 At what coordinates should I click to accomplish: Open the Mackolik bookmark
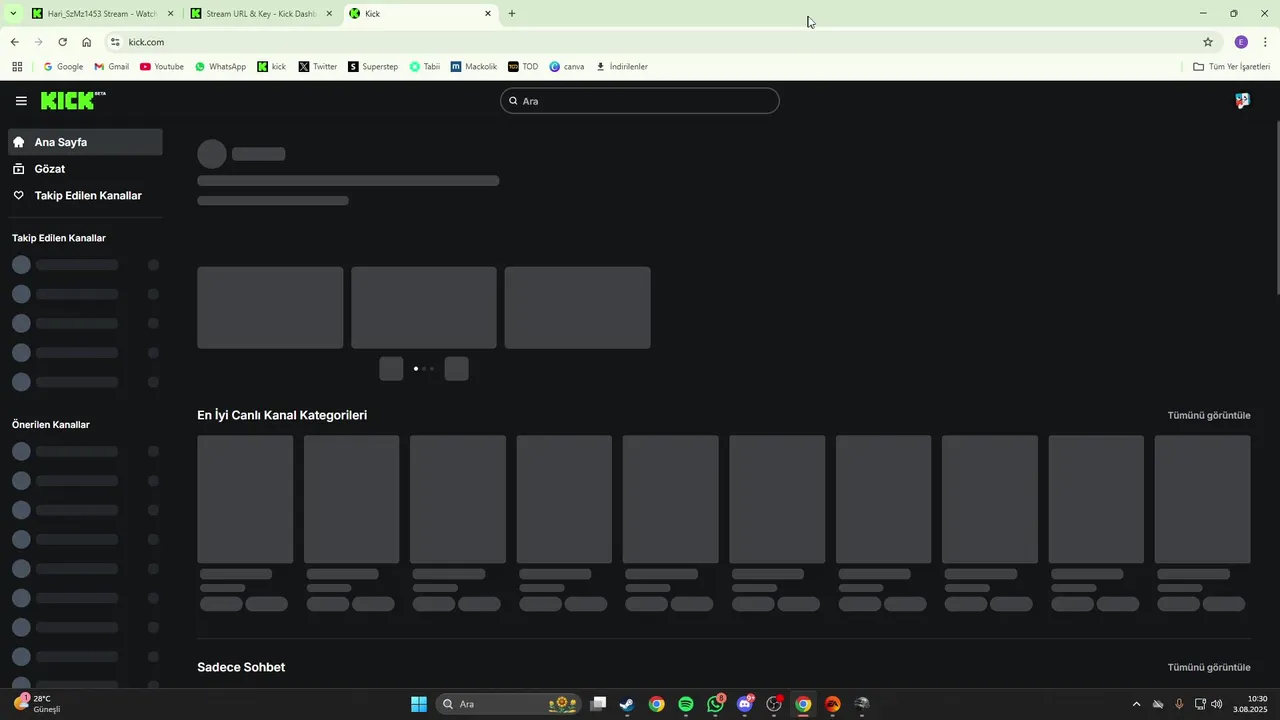pos(474,67)
